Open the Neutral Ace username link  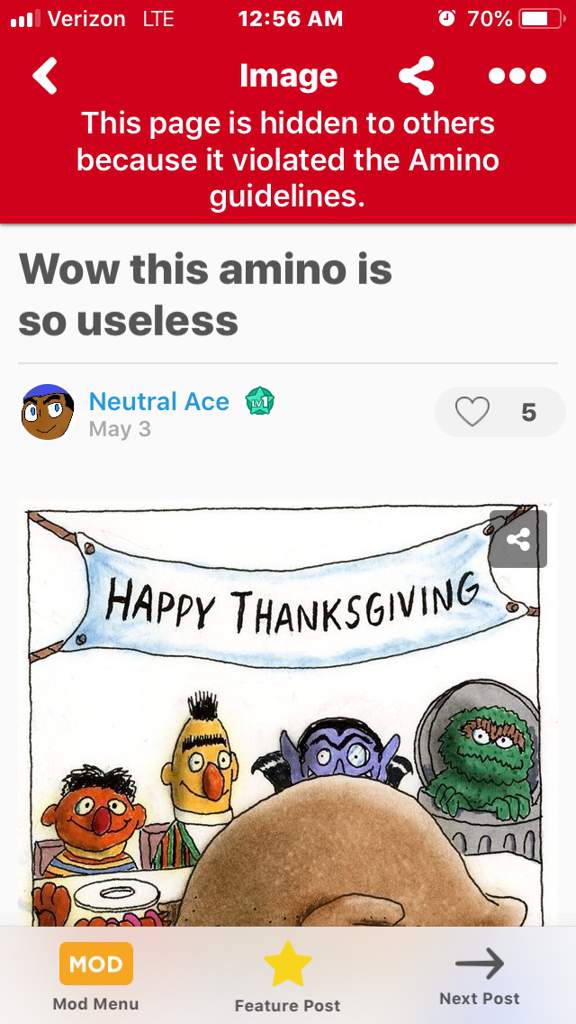pos(159,402)
